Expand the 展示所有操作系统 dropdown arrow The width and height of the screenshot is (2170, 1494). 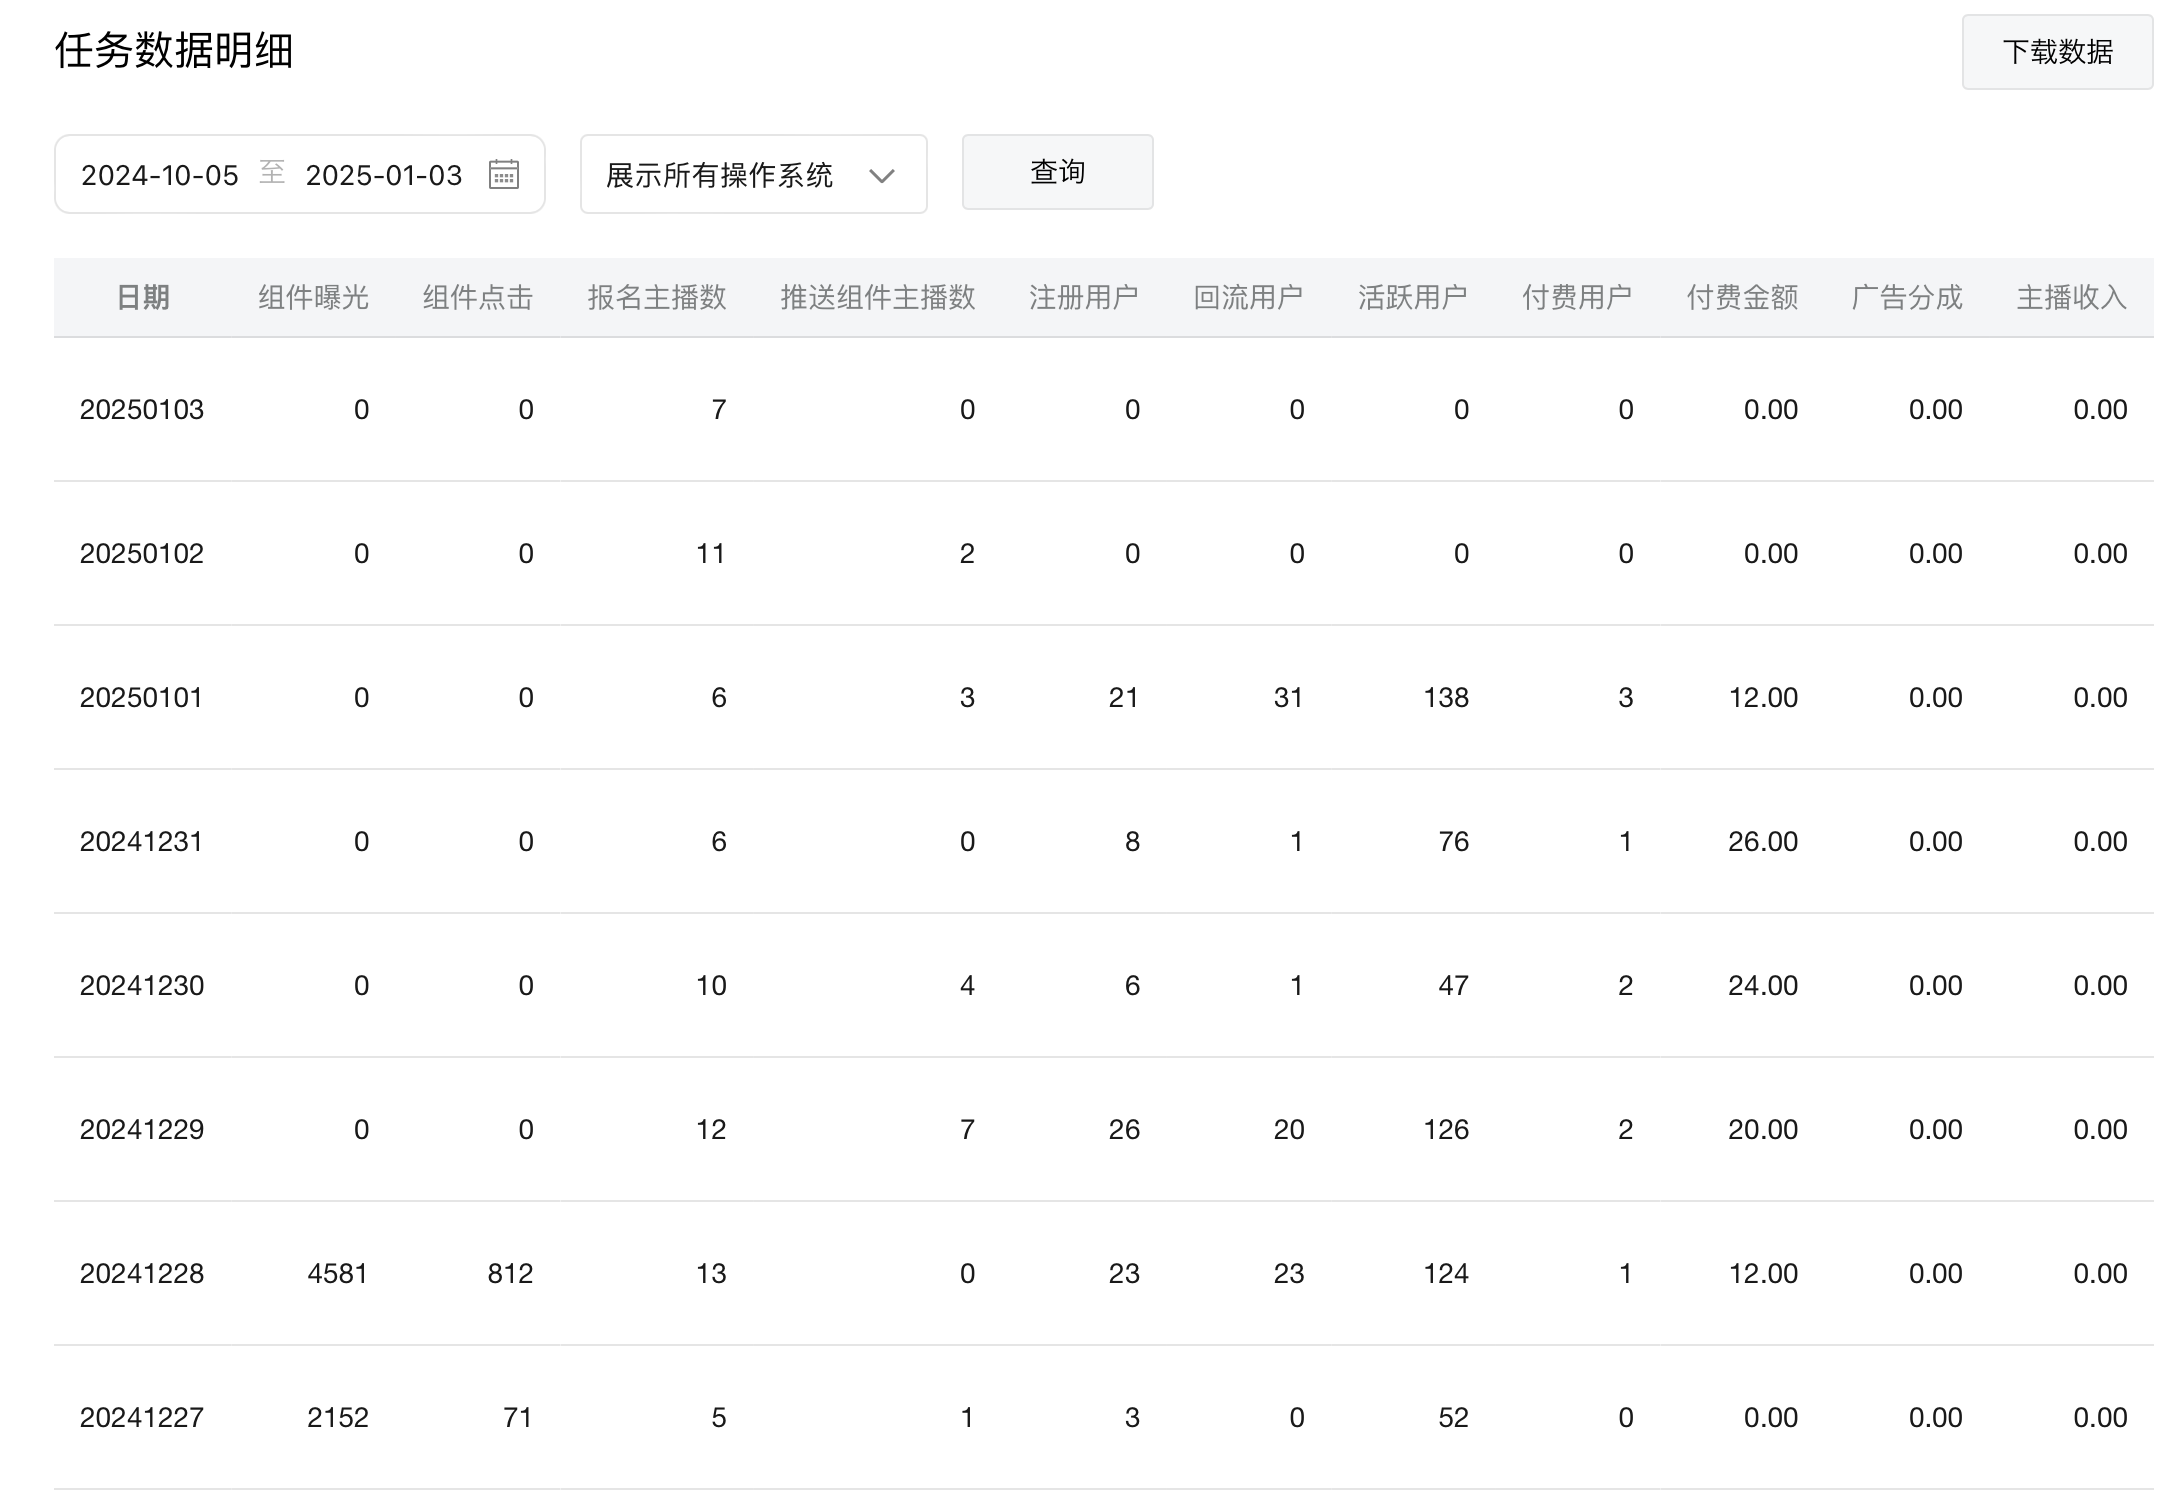point(881,176)
